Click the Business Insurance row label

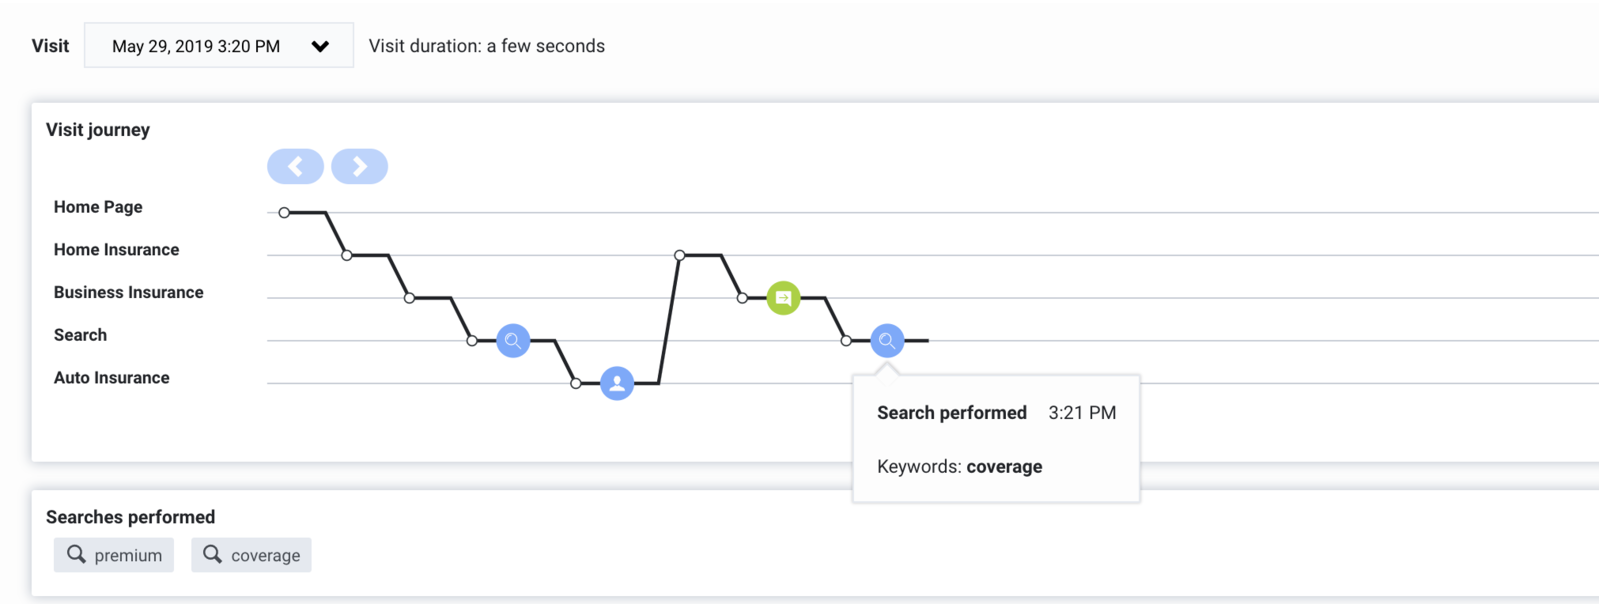coord(129,292)
